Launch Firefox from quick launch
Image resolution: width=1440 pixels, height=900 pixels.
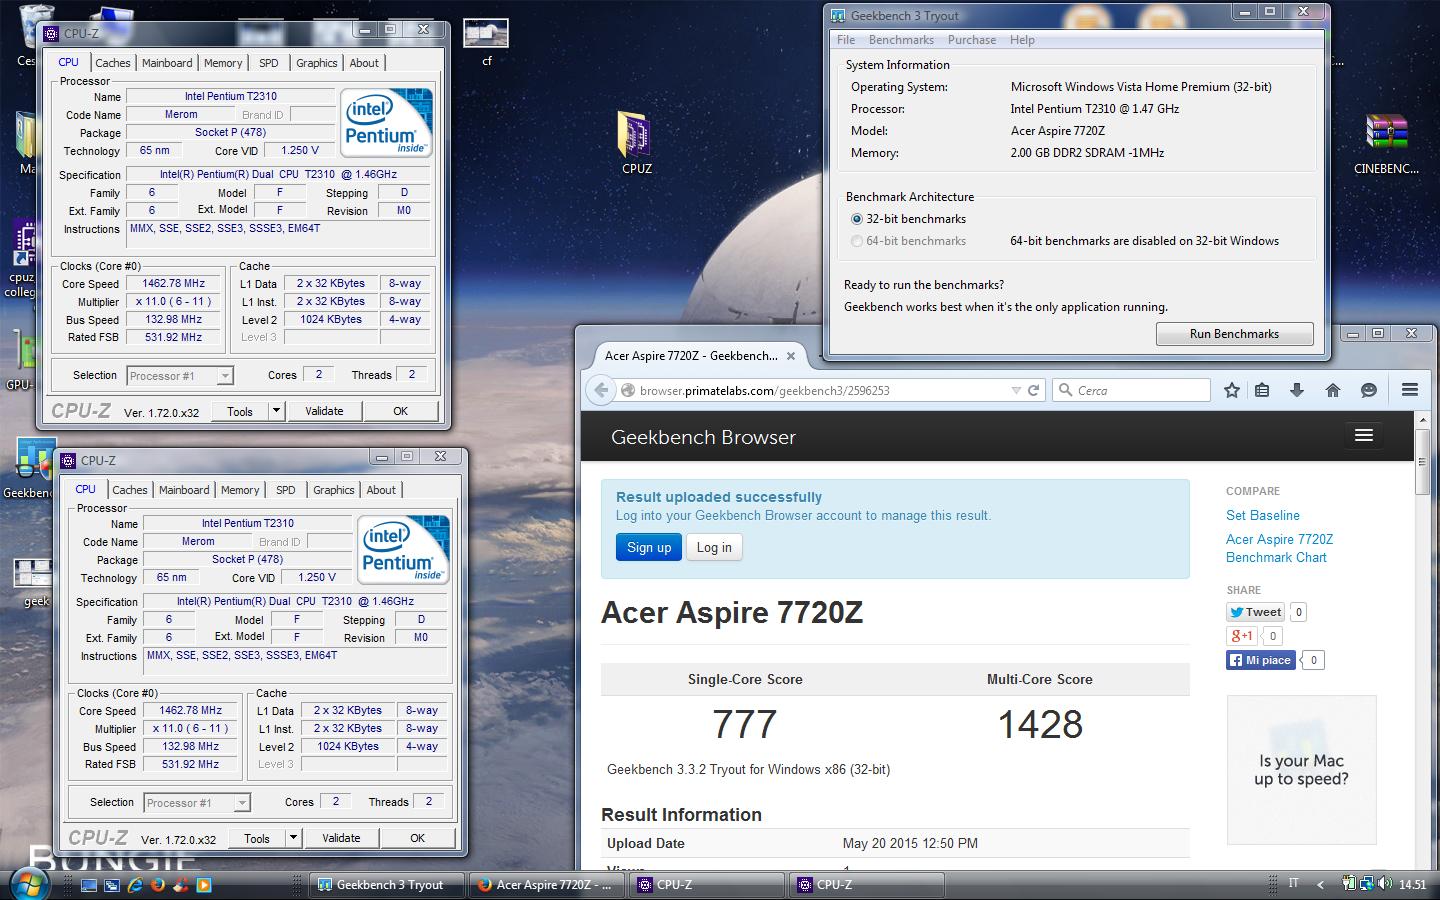[157, 885]
